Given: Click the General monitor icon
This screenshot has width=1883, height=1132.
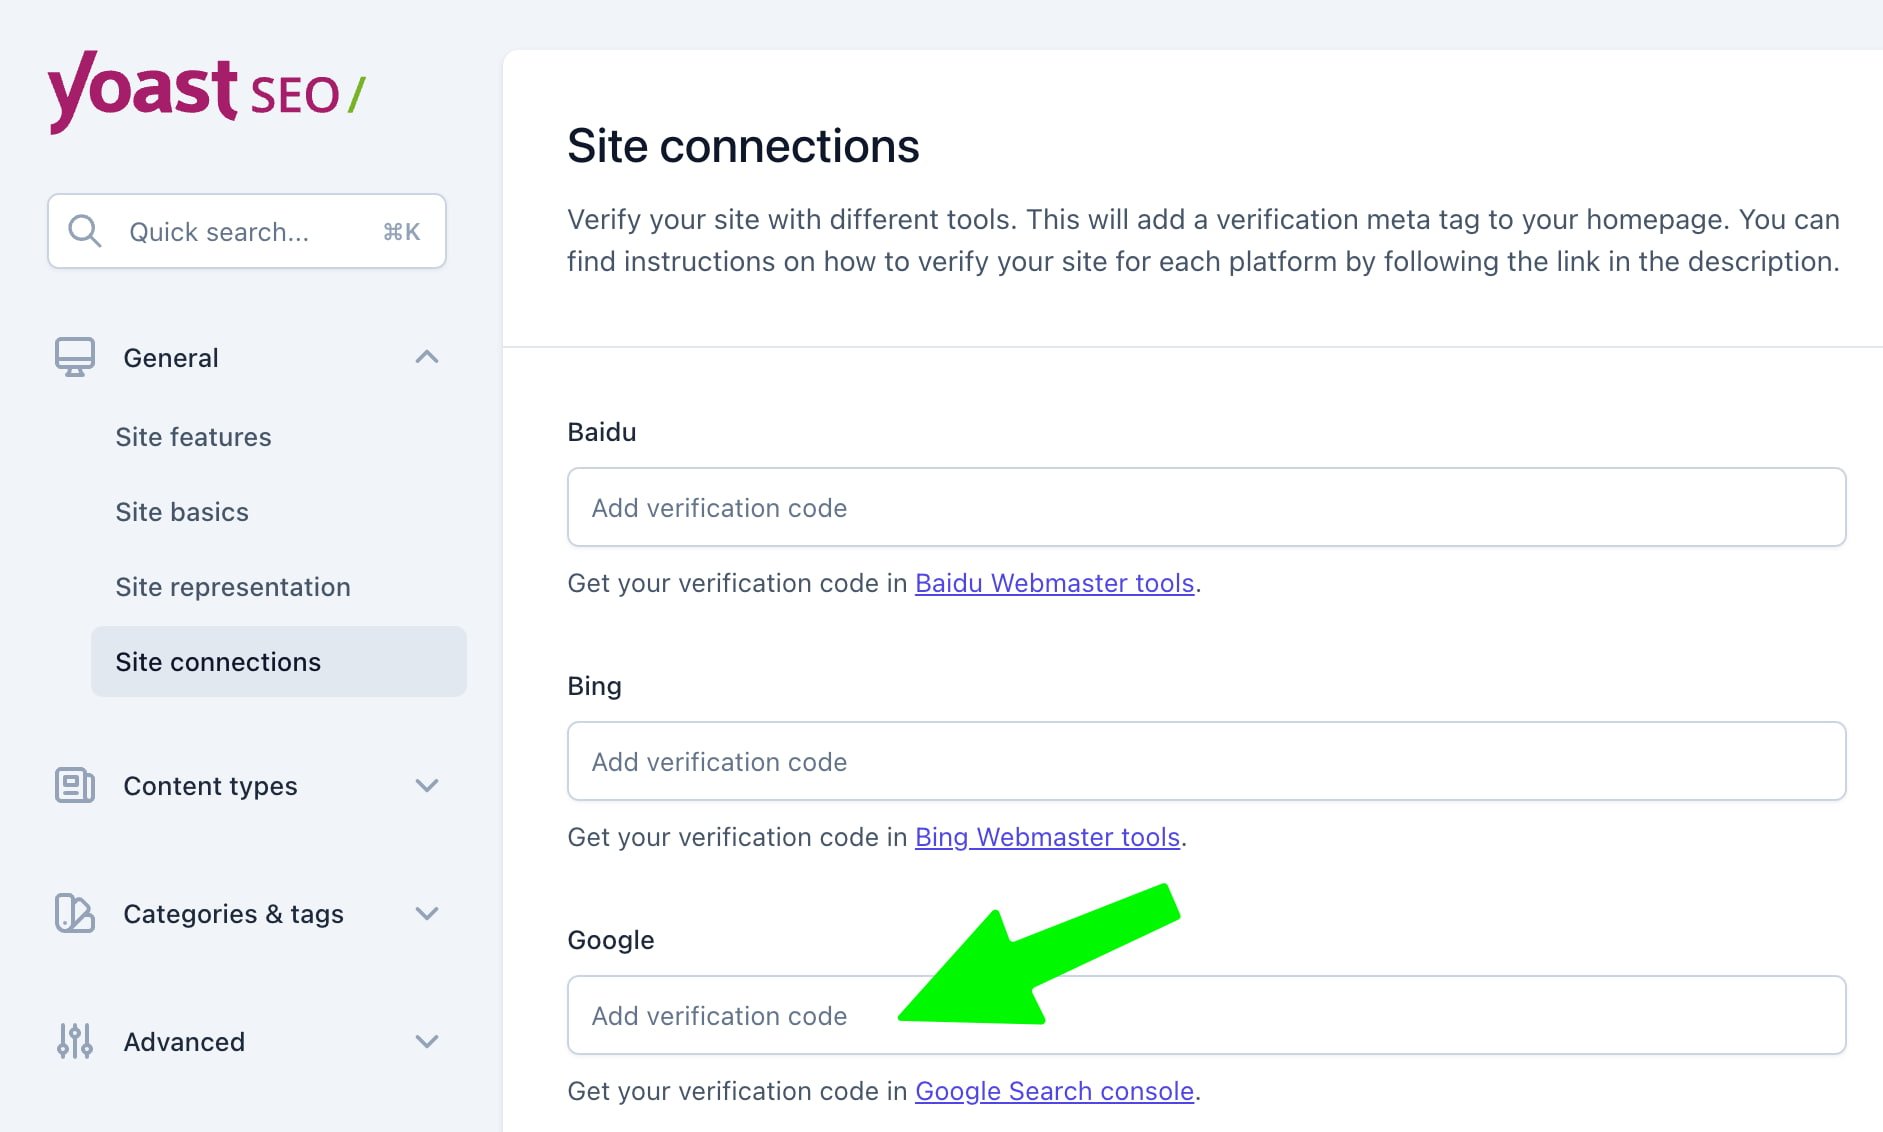Looking at the screenshot, I should click(x=75, y=357).
